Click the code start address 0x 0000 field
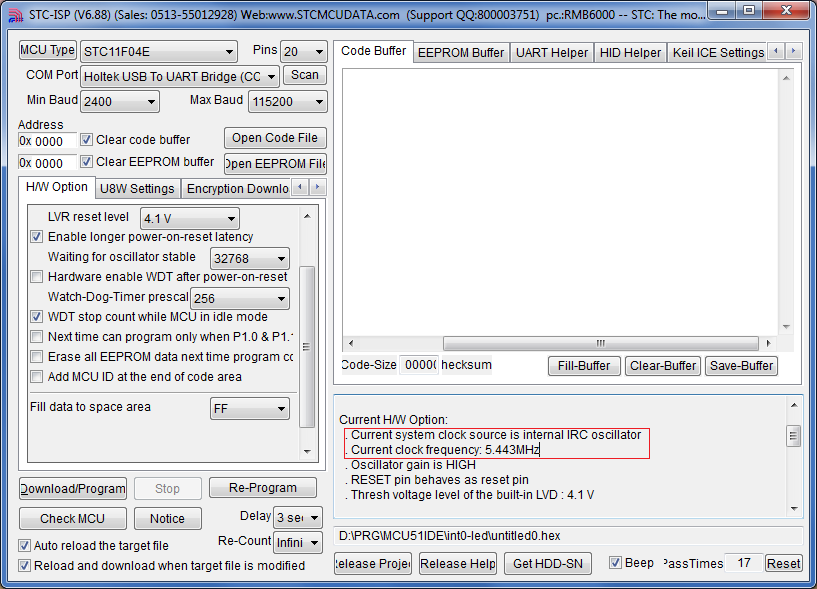Image resolution: width=817 pixels, height=589 pixels. pyautogui.click(x=47, y=141)
